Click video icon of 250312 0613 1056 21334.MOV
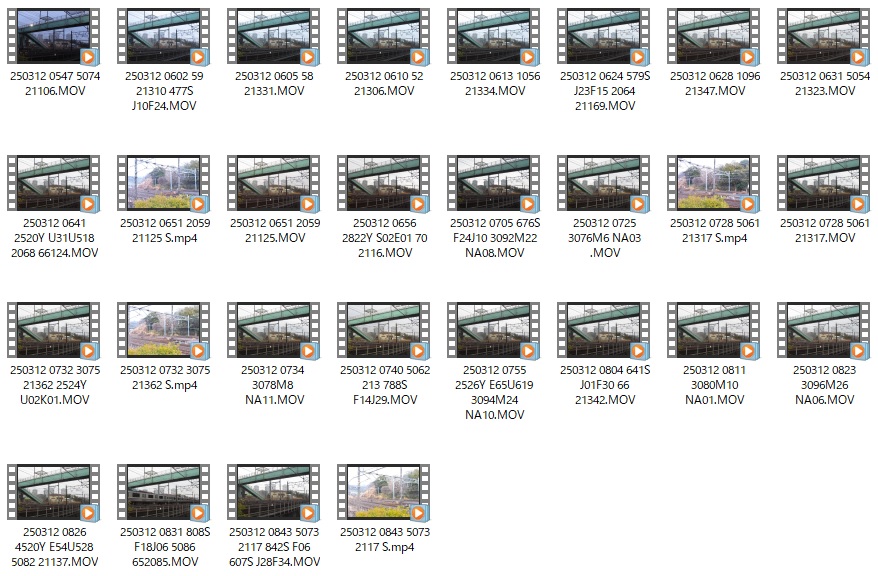The image size is (878, 576). [x=493, y=36]
